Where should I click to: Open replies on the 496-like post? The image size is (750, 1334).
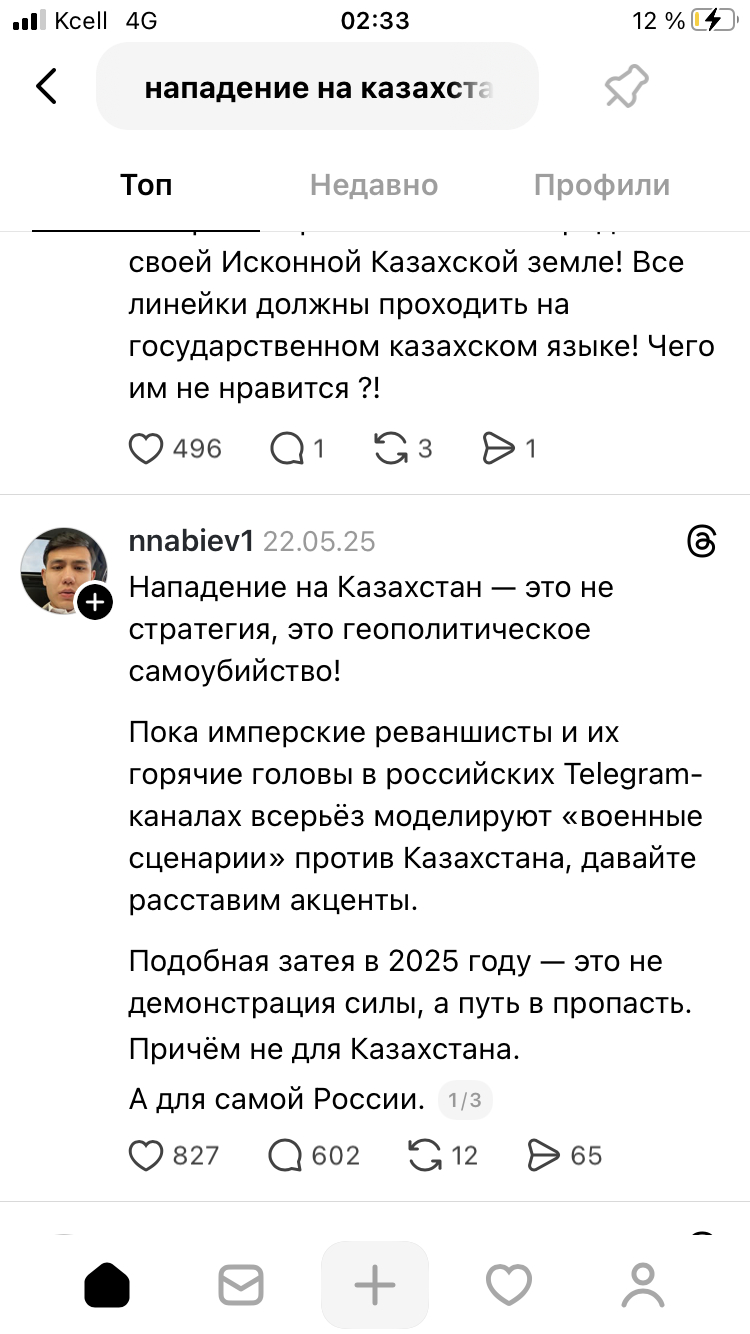pyautogui.click(x=287, y=449)
